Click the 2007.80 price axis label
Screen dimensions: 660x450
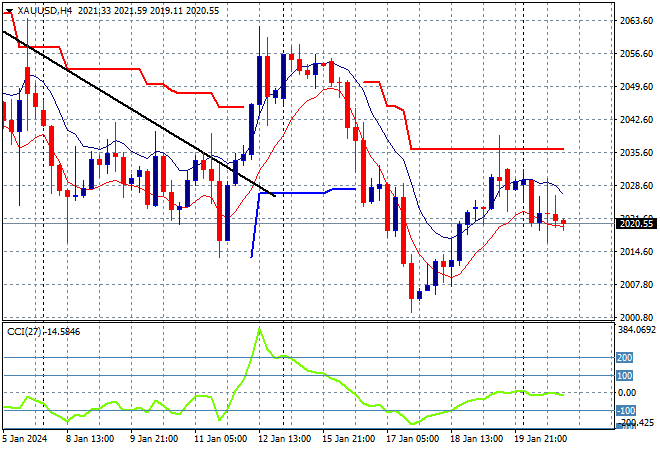pyautogui.click(x=636, y=285)
